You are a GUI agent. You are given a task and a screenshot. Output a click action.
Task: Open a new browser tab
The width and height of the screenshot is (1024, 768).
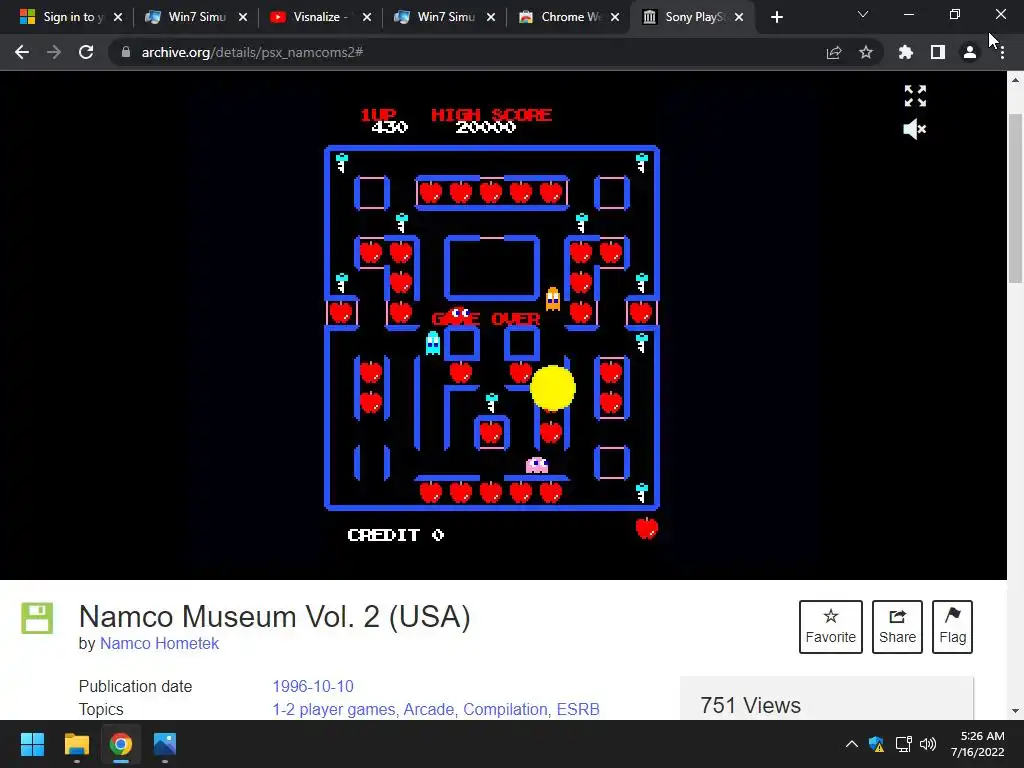click(776, 17)
